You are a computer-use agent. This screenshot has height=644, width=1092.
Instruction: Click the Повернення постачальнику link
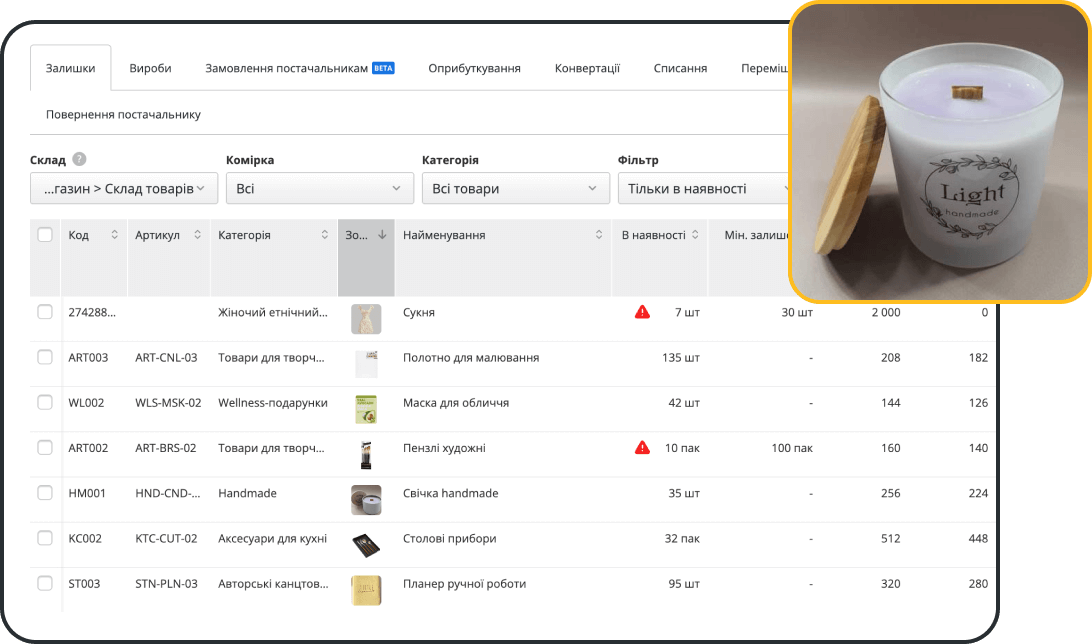(x=124, y=116)
